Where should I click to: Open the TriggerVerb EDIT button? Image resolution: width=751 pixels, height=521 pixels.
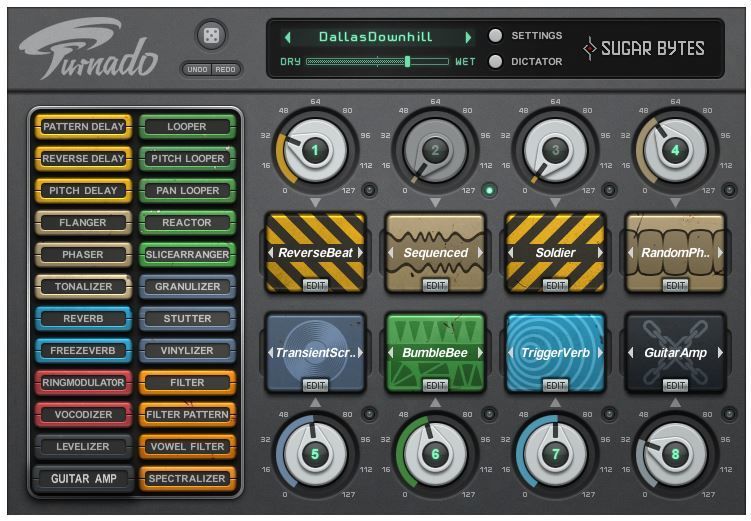coord(556,385)
